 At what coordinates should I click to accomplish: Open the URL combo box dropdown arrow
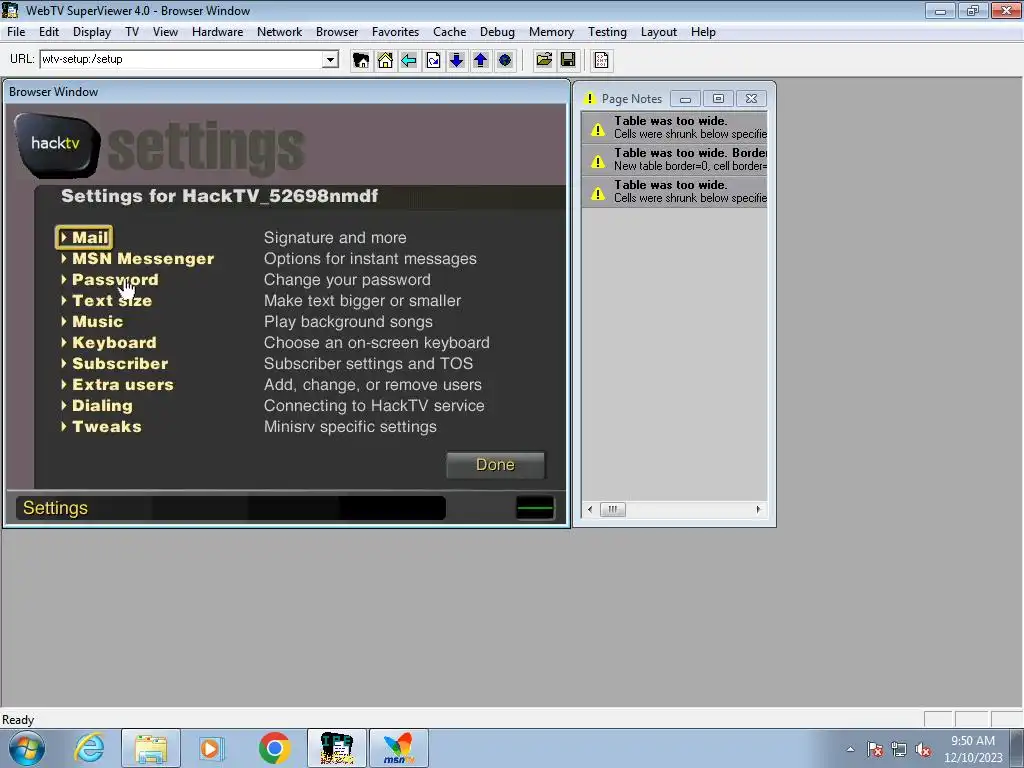330,59
